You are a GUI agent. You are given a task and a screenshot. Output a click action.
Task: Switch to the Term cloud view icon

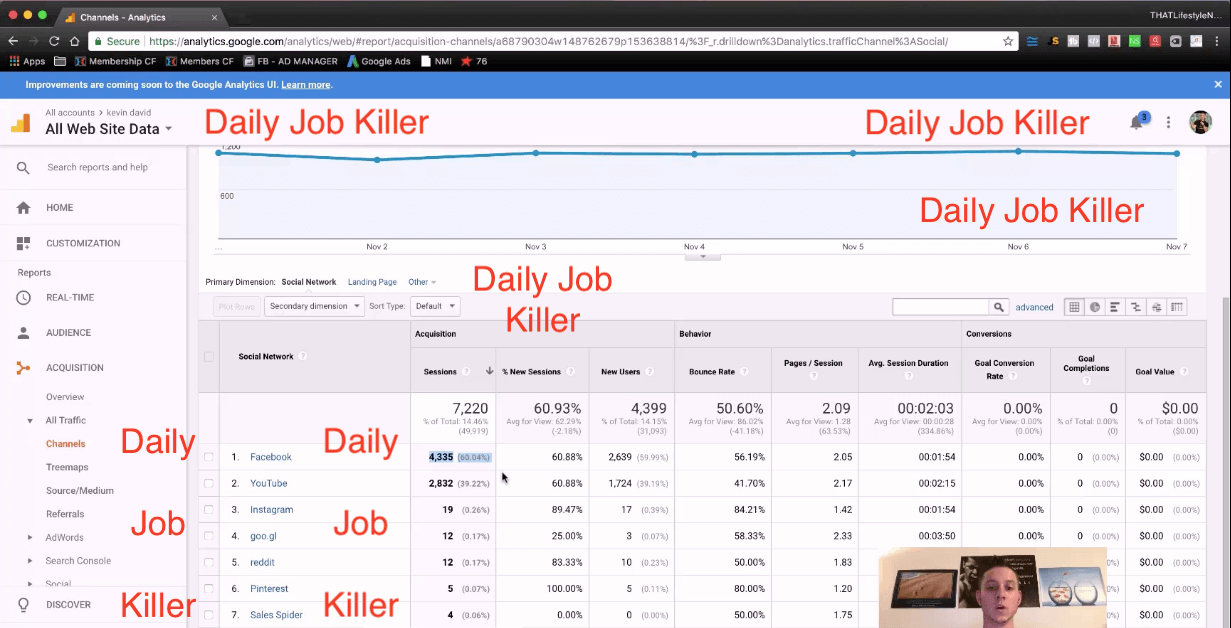[x=1156, y=307]
